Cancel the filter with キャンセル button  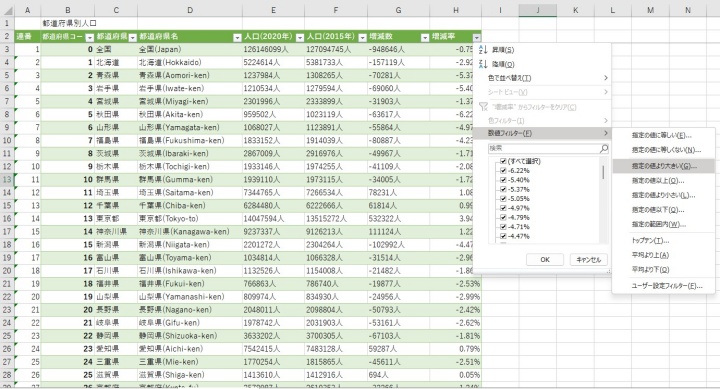point(589,259)
